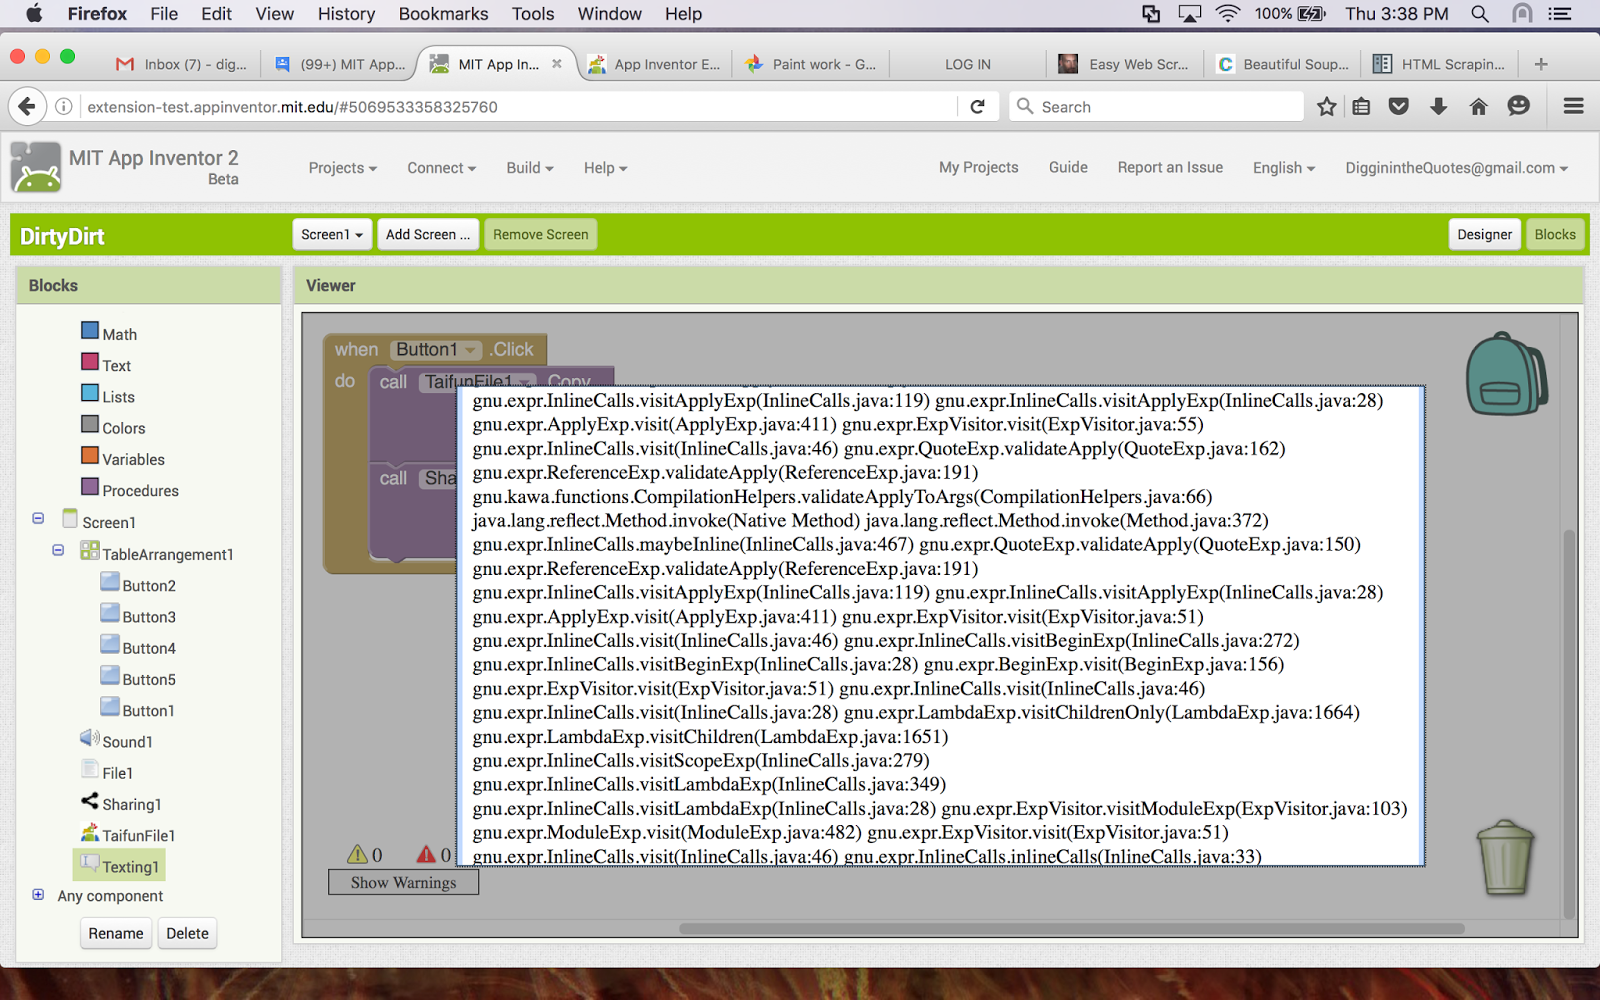Open the Firefox hamburger menu
Viewport: 1600px width, 1000px height.
tap(1573, 106)
